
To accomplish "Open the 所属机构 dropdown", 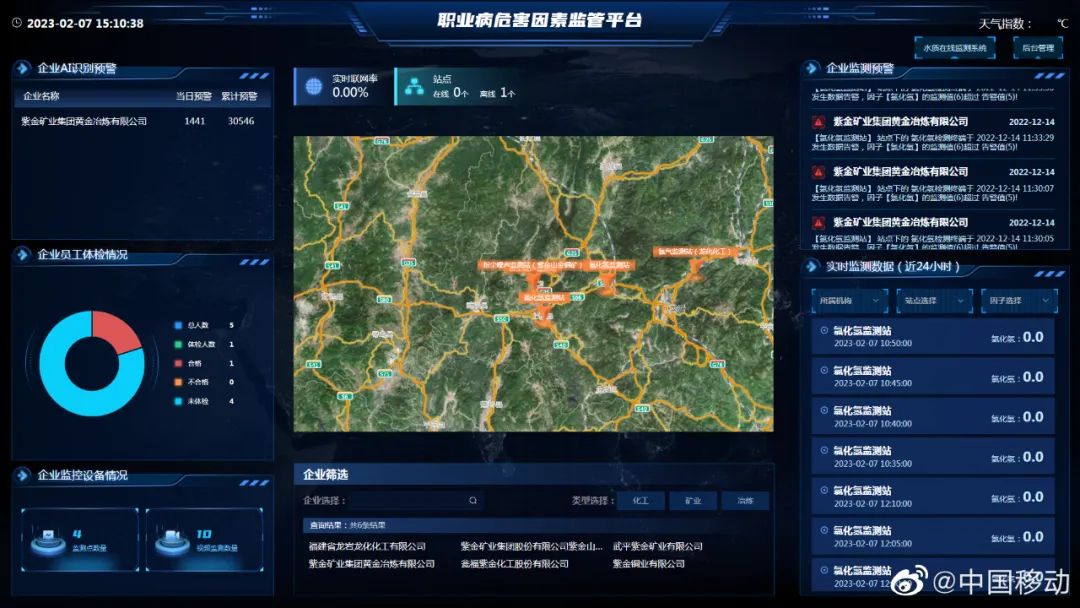I will coord(849,300).
